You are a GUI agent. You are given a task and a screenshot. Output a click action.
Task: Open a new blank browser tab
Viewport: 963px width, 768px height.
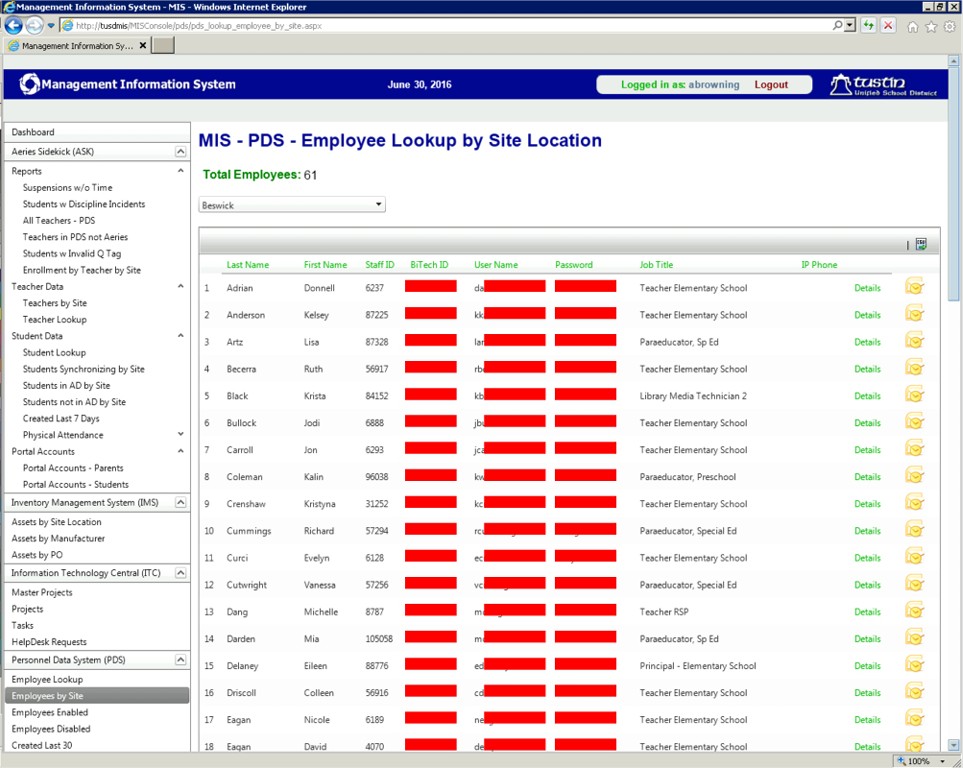(163, 45)
